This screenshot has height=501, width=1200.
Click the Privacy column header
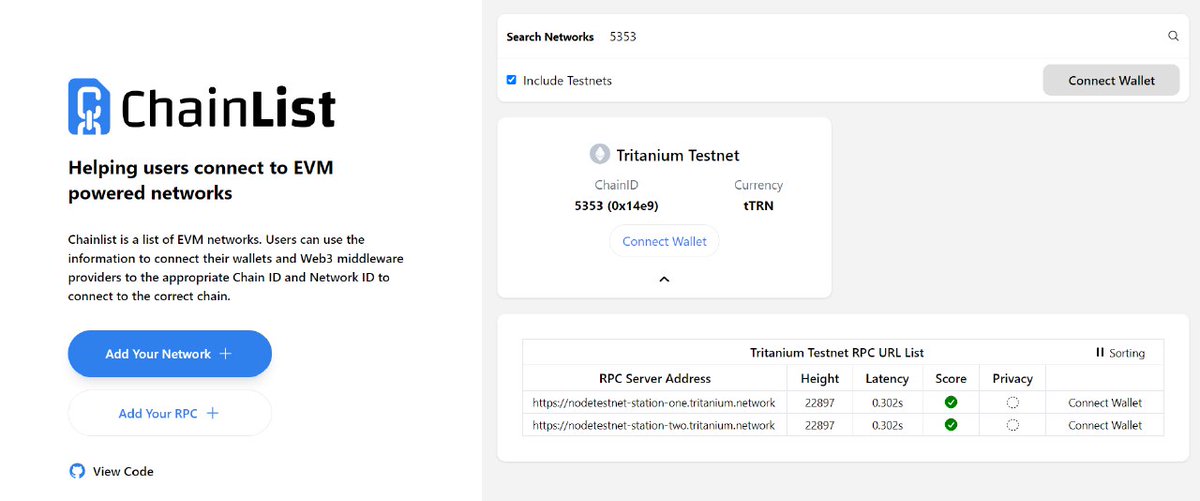pos(1013,378)
